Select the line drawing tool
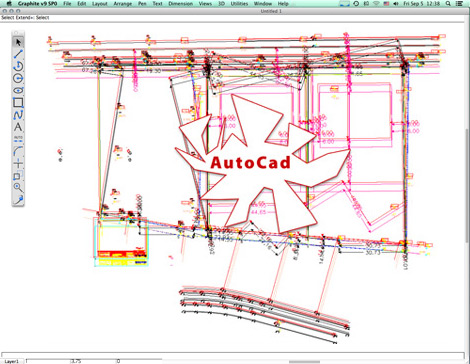The height and width of the screenshot is (364, 470). coord(18,54)
